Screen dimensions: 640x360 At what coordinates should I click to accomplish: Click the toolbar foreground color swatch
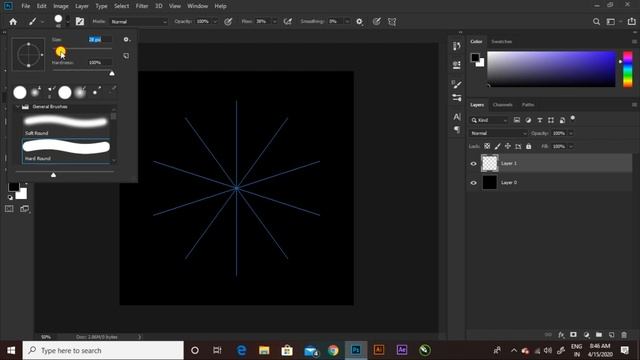[13, 187]
